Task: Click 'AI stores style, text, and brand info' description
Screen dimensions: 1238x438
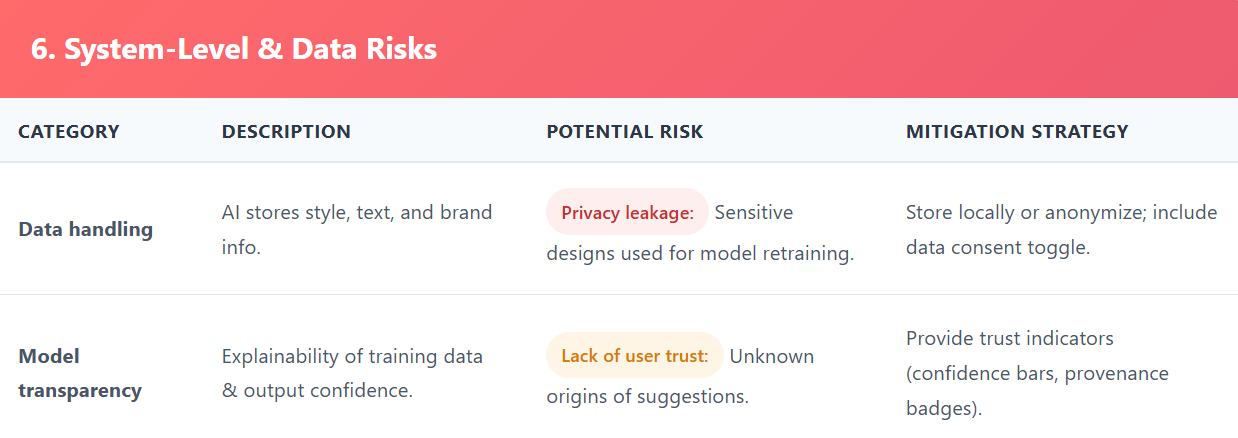Action: tap(356, 212)
